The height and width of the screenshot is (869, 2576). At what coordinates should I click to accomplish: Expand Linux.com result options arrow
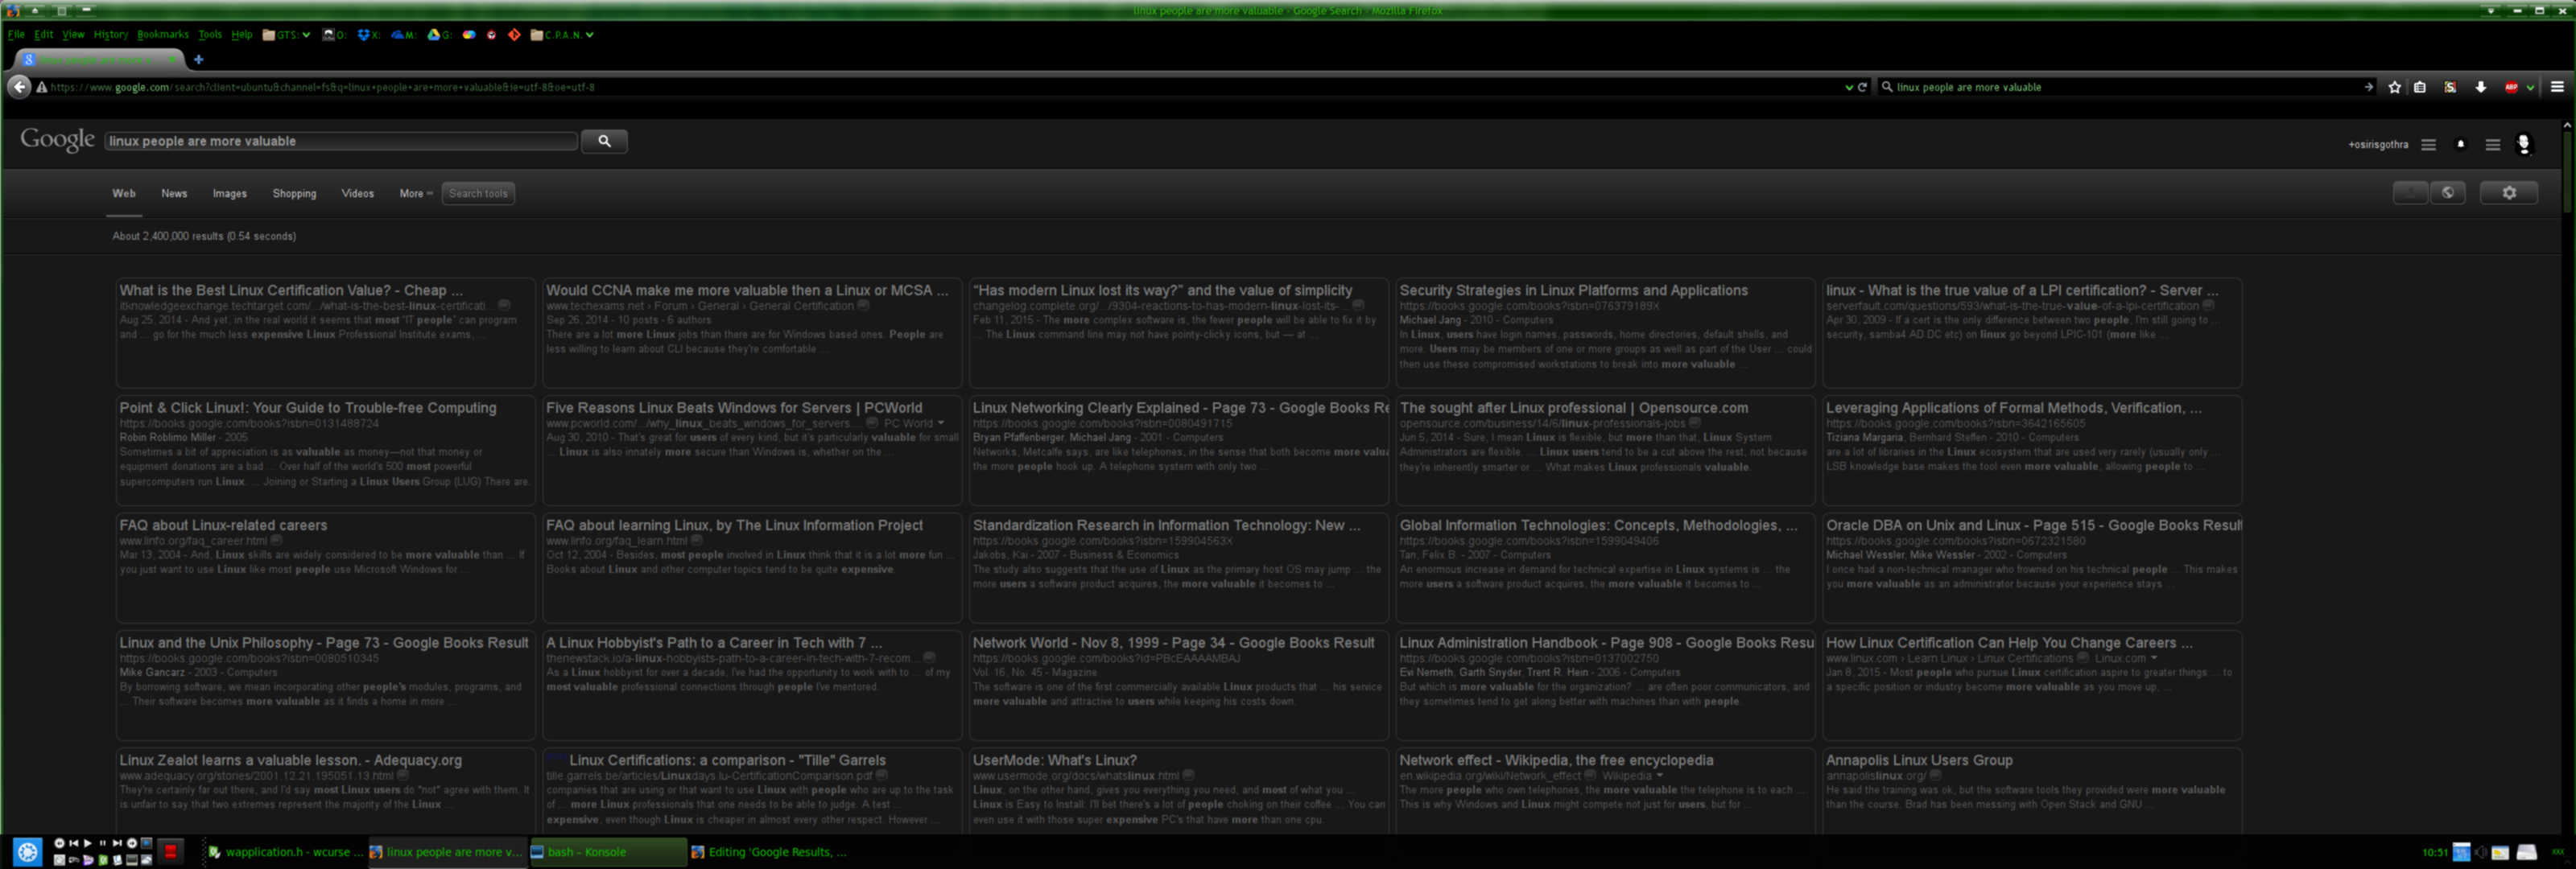2153,658
